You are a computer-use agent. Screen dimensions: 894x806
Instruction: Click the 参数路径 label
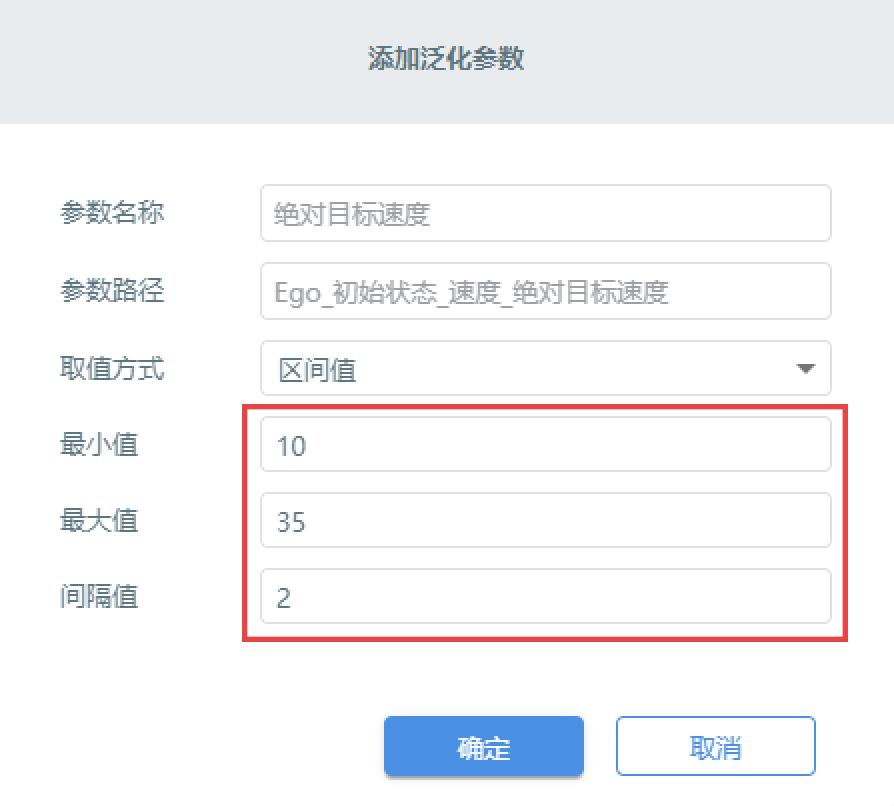point(112,291)
